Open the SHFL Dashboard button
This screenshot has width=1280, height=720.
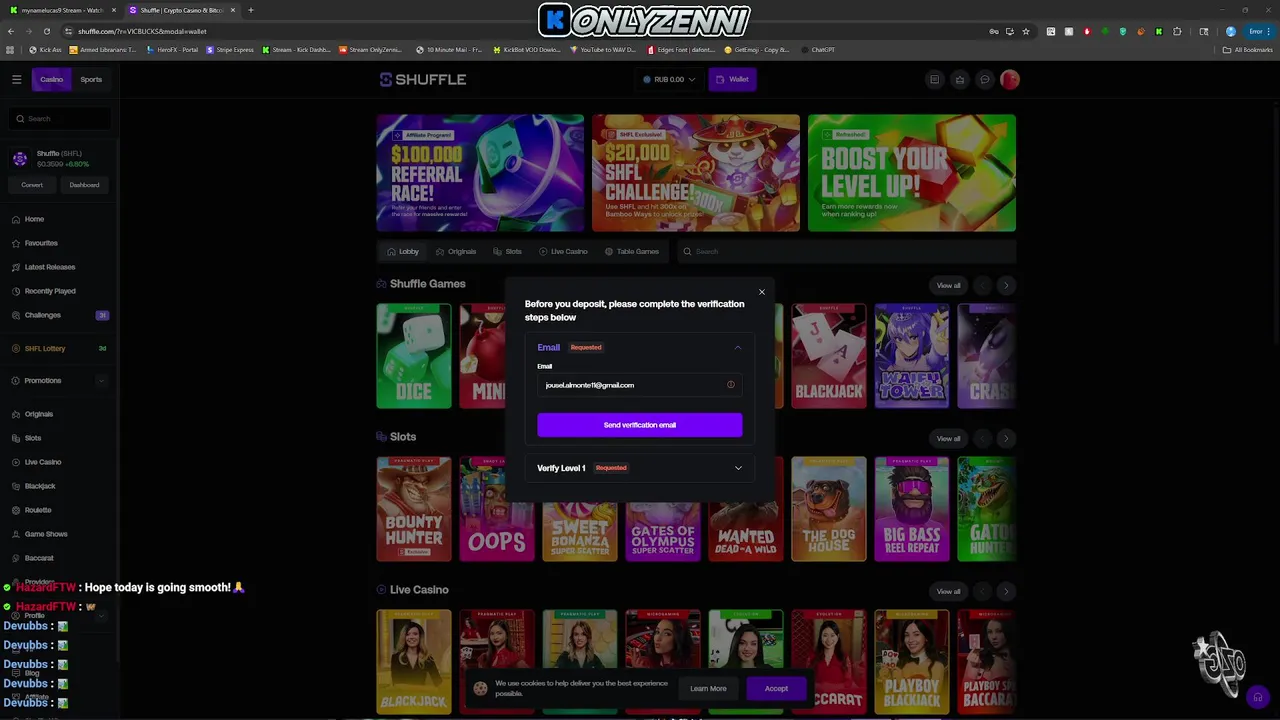point(84,185)
